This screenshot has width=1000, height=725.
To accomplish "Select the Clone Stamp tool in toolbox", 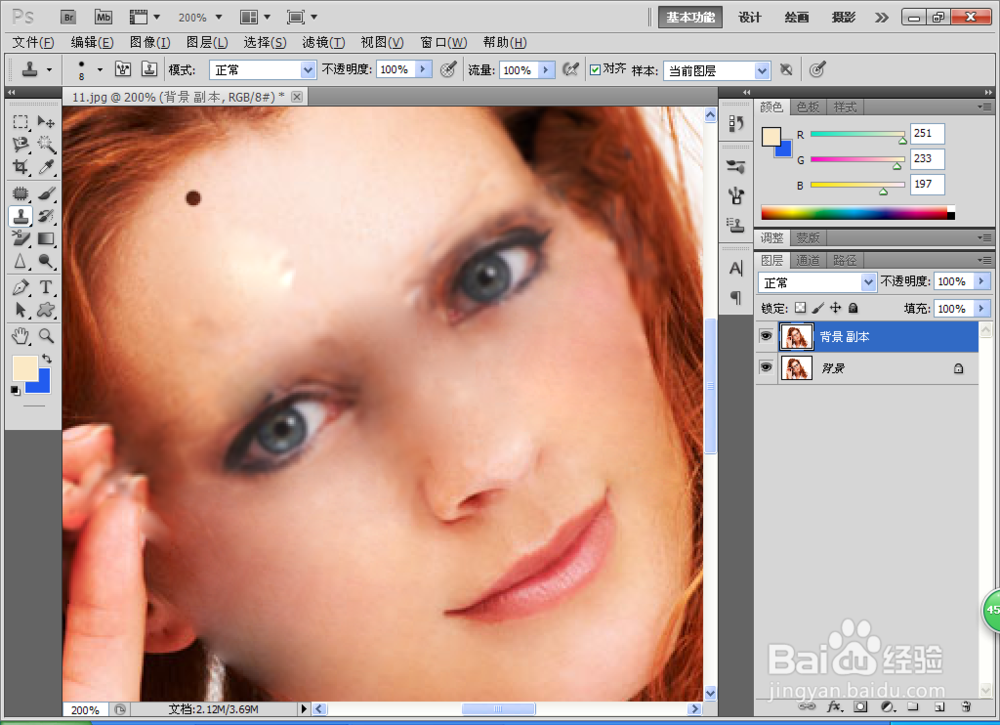I will tap(20, 216).
